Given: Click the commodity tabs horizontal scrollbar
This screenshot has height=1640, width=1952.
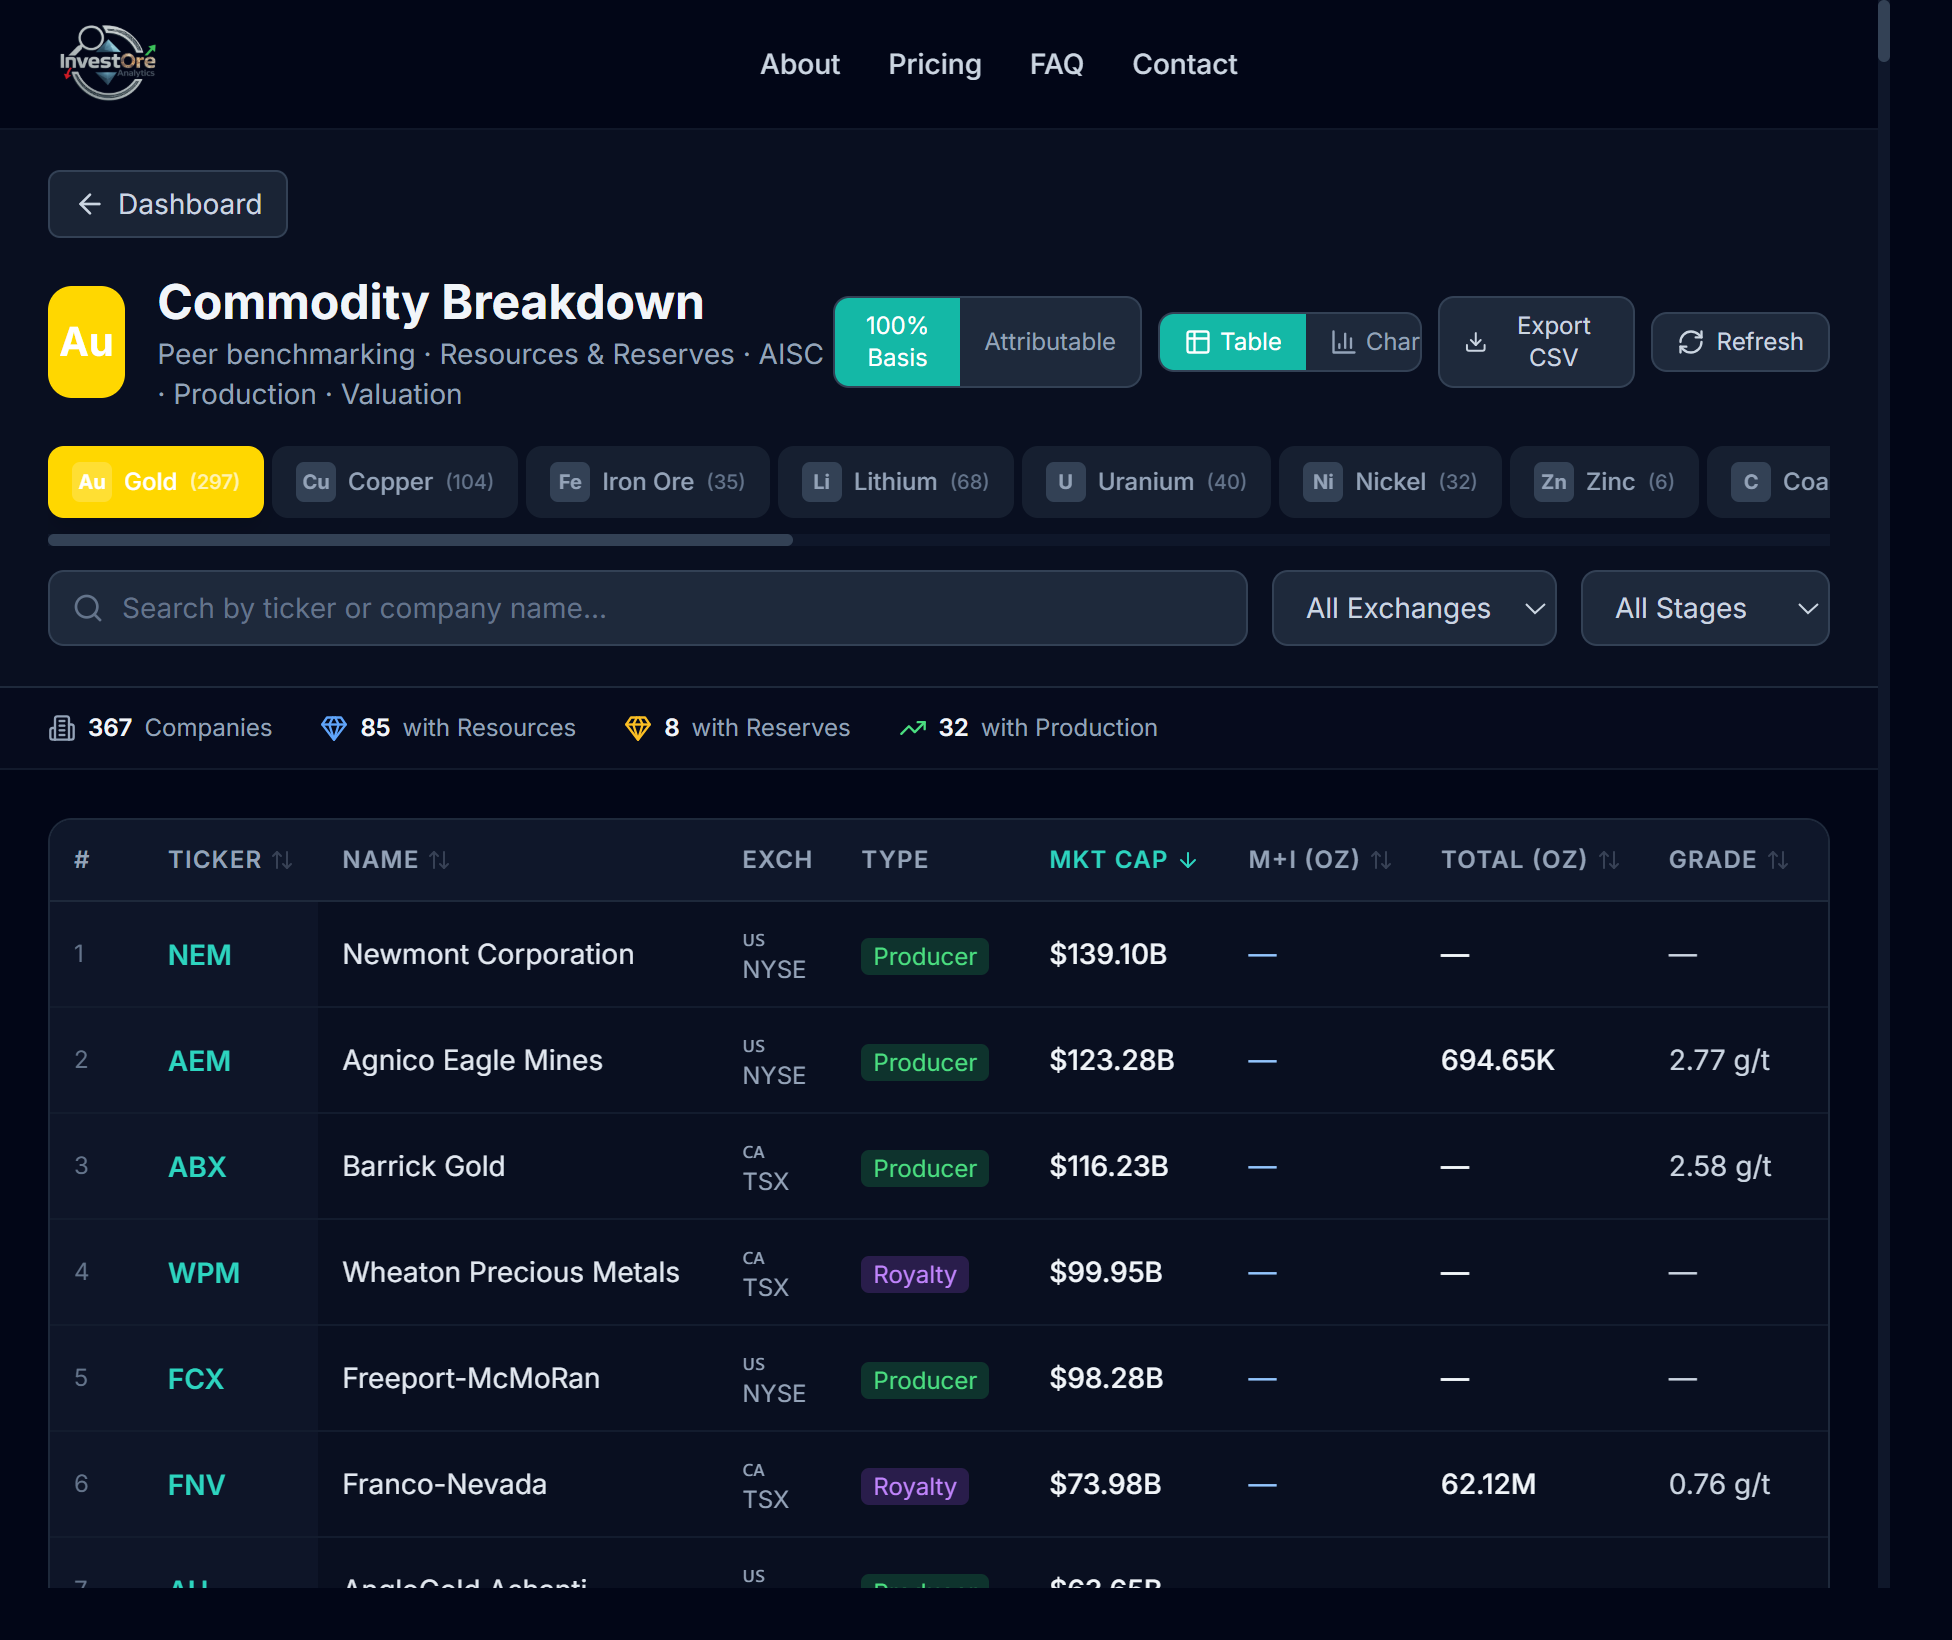Looking at the screenshot, I should click(420, 540).
